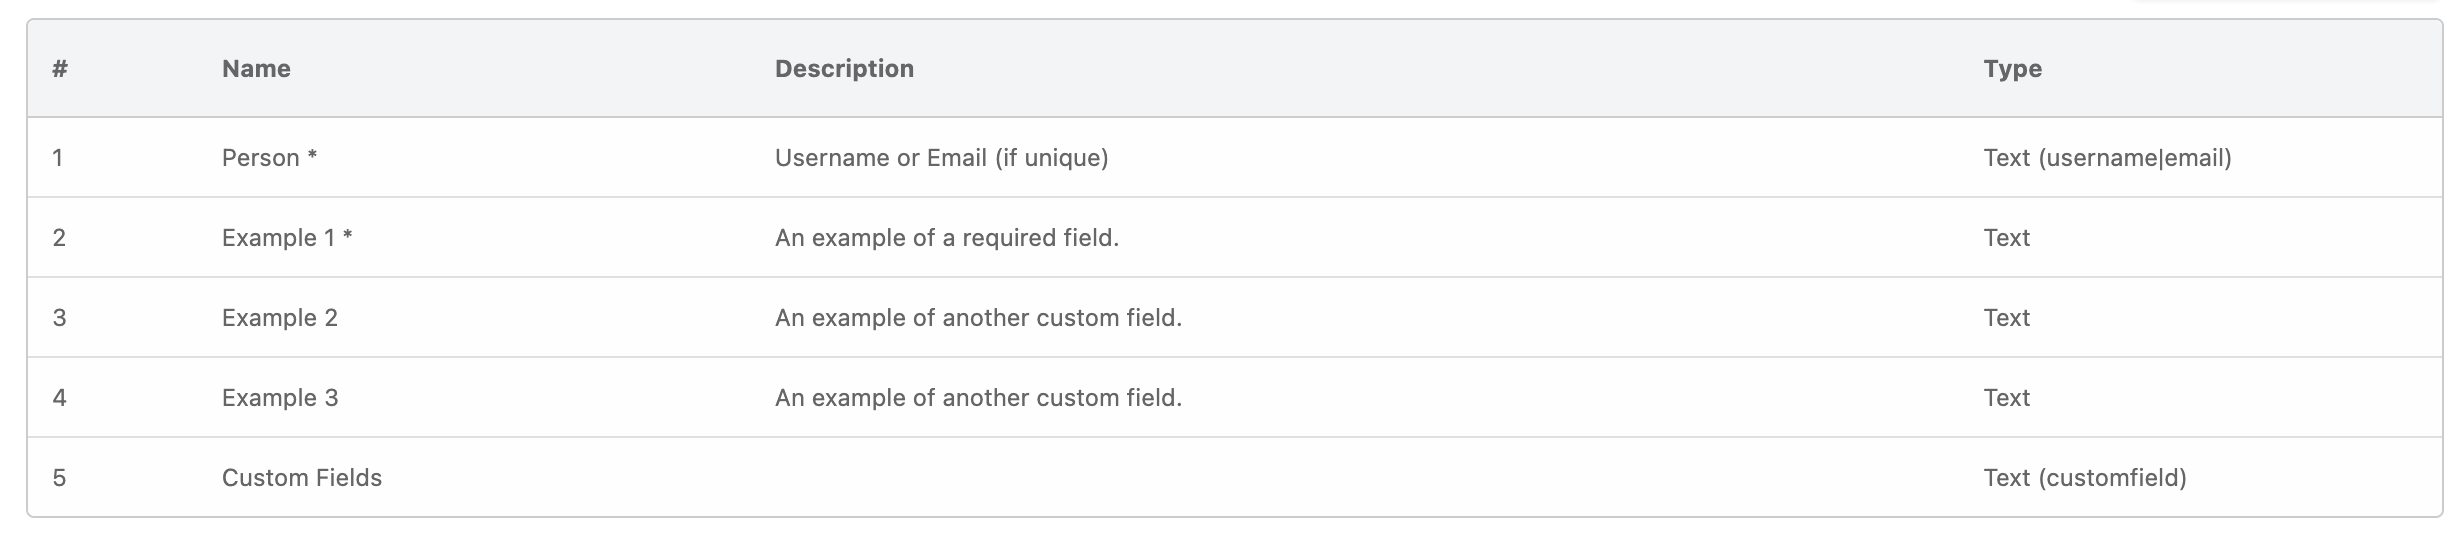Click the Type column header
Screen dimensions: 2462x536
coord(2012,69)
